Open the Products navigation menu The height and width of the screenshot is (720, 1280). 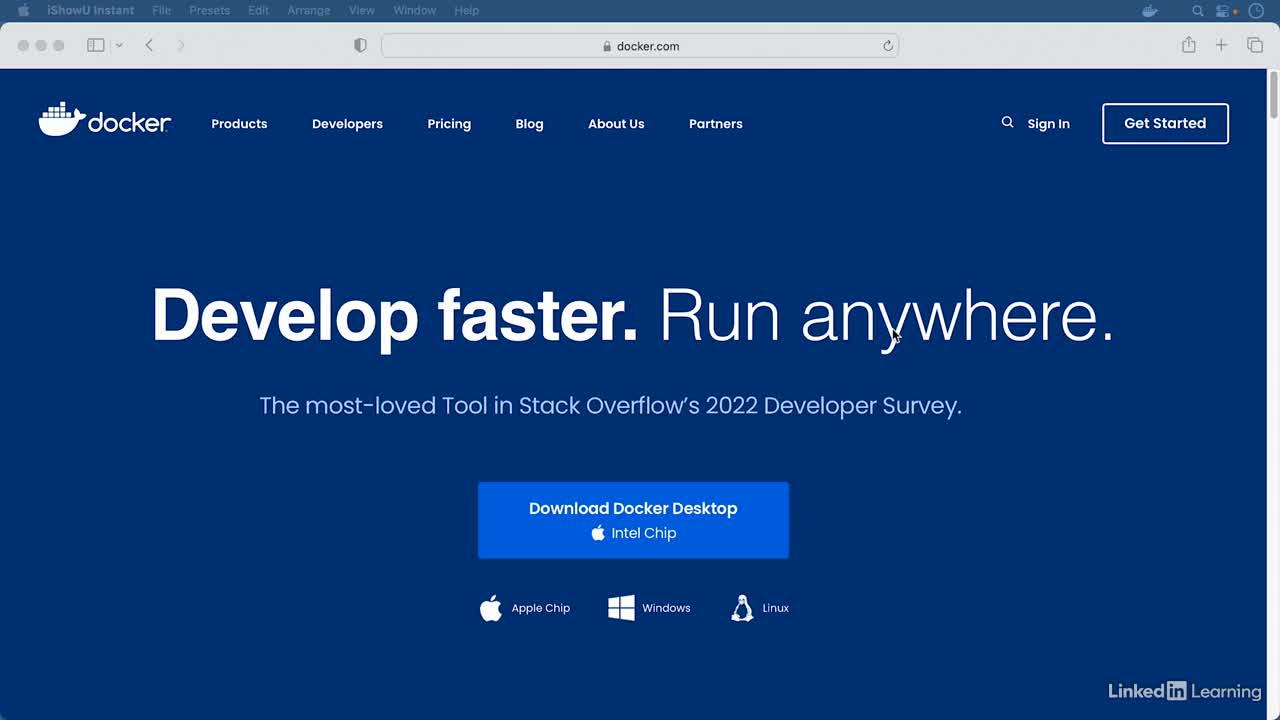coord(239,124)
